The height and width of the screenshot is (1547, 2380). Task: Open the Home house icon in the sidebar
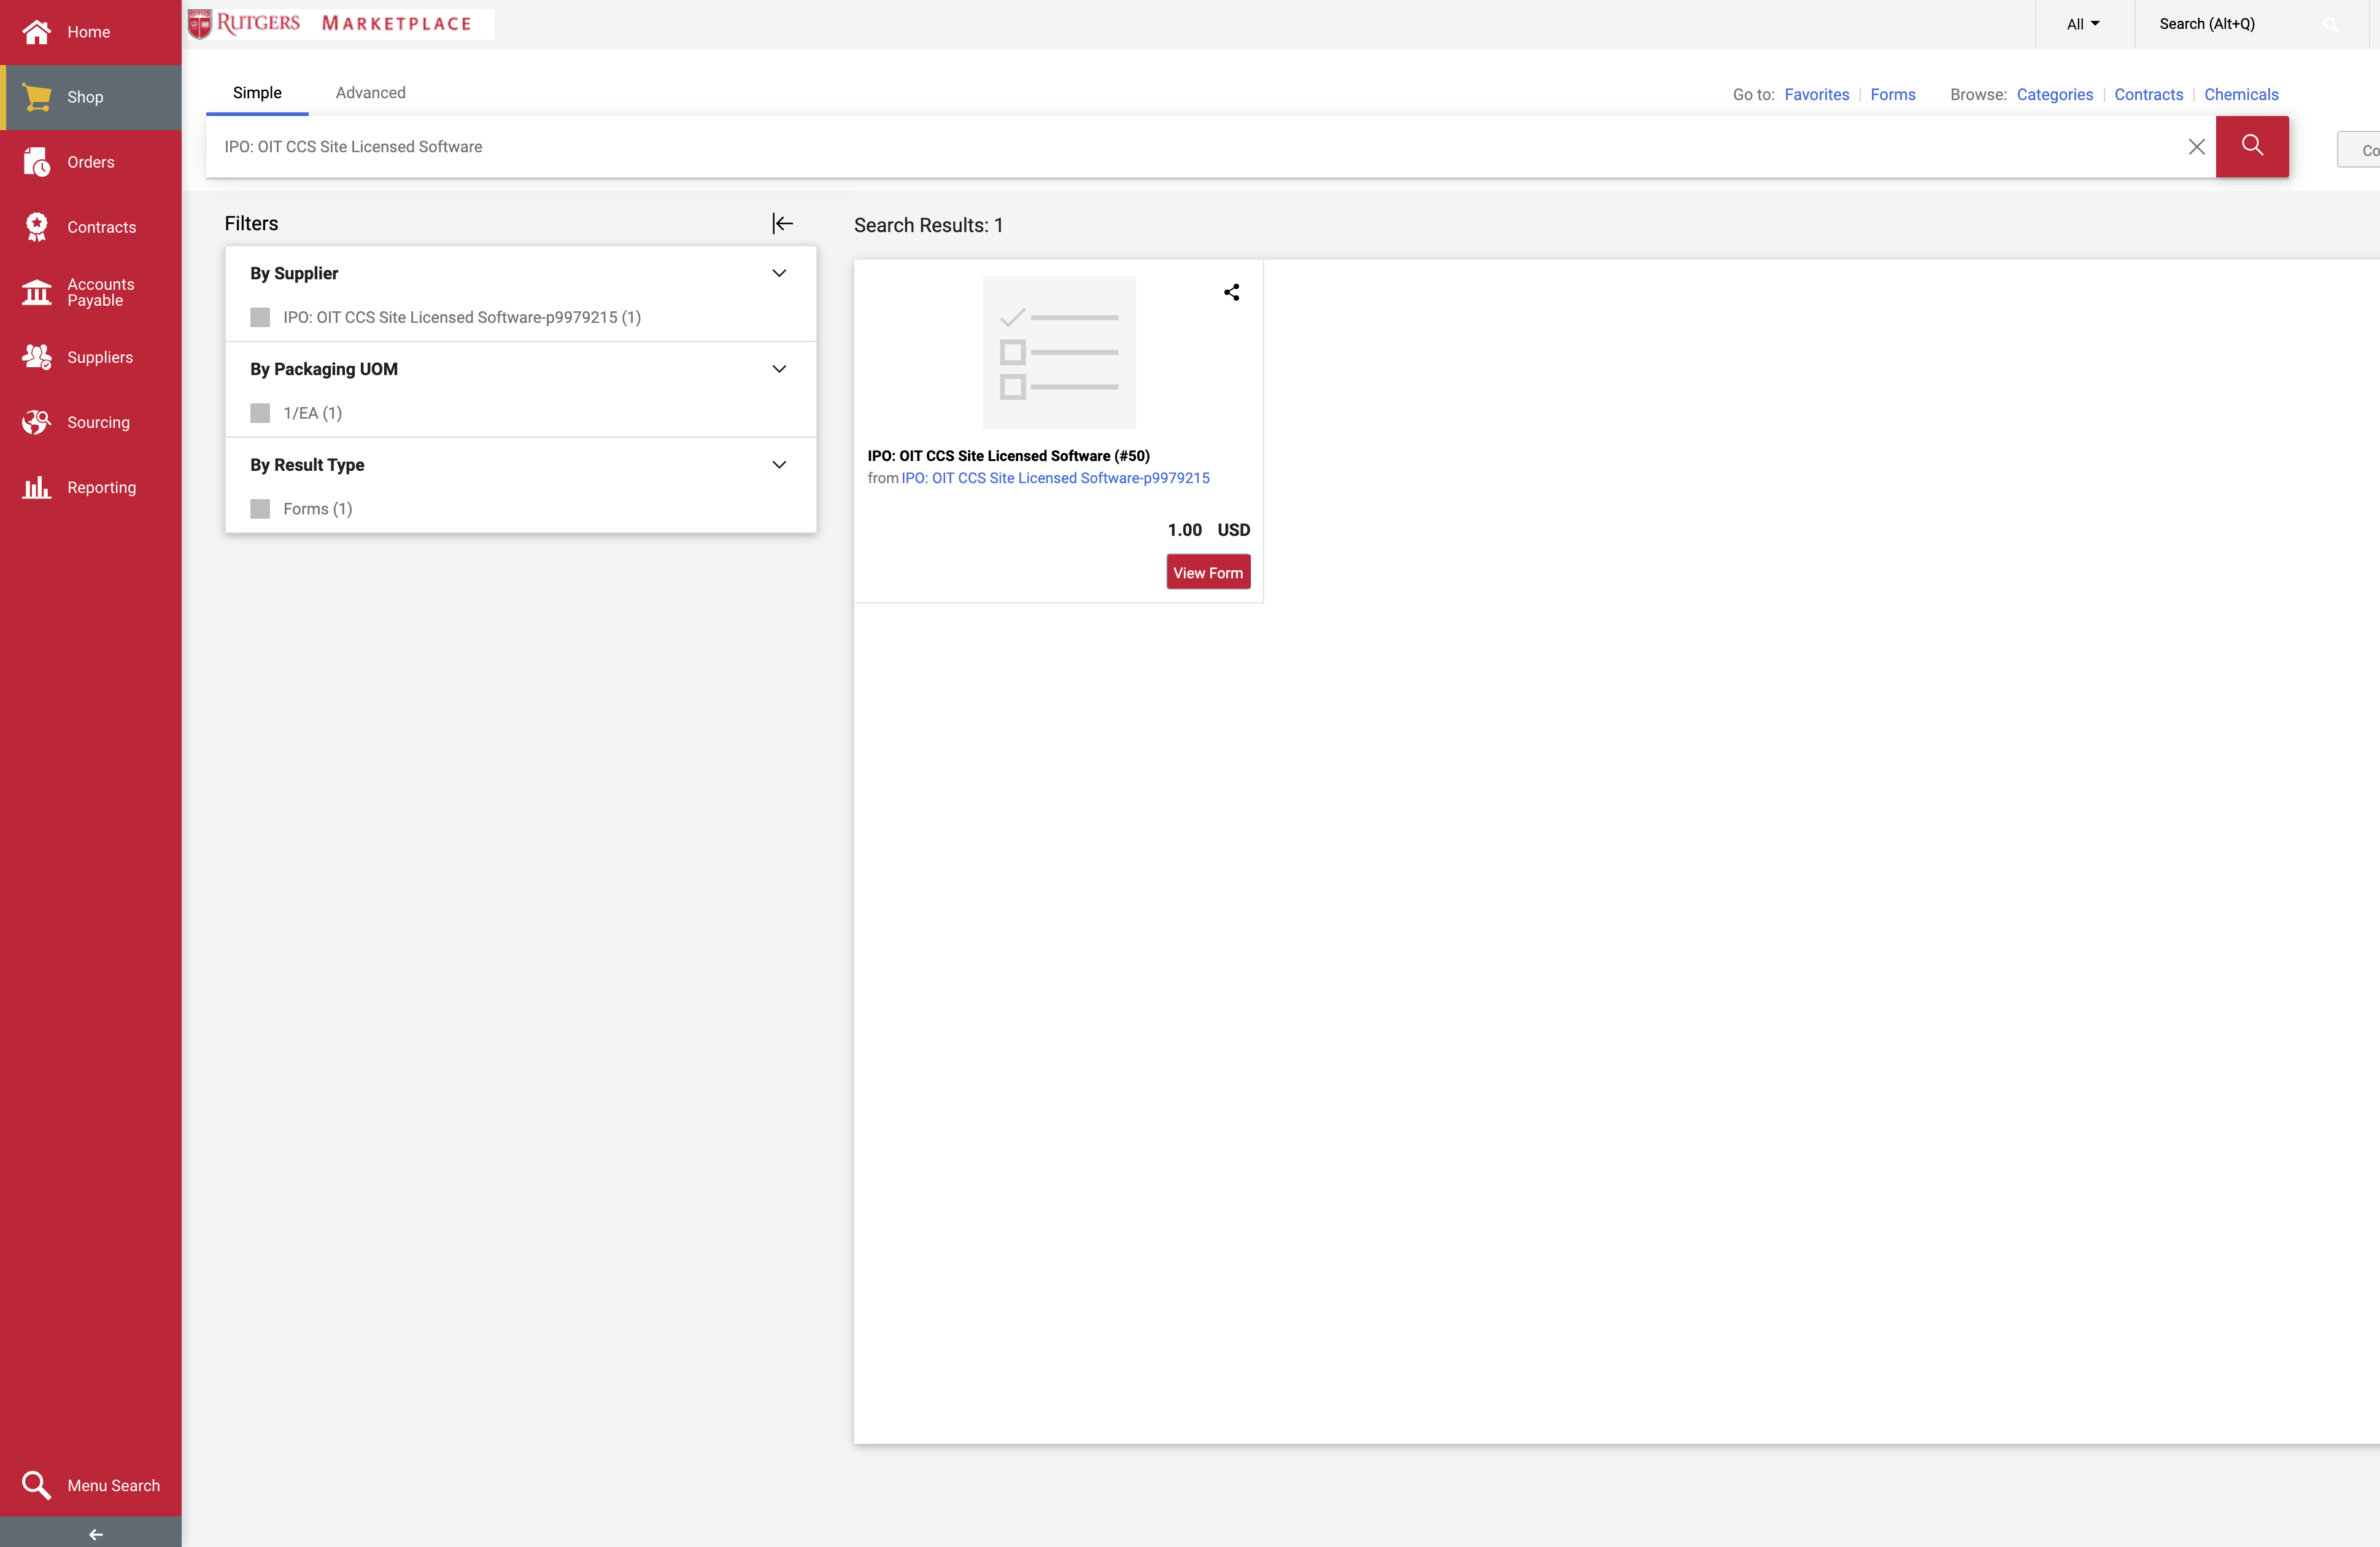(37, 32)
